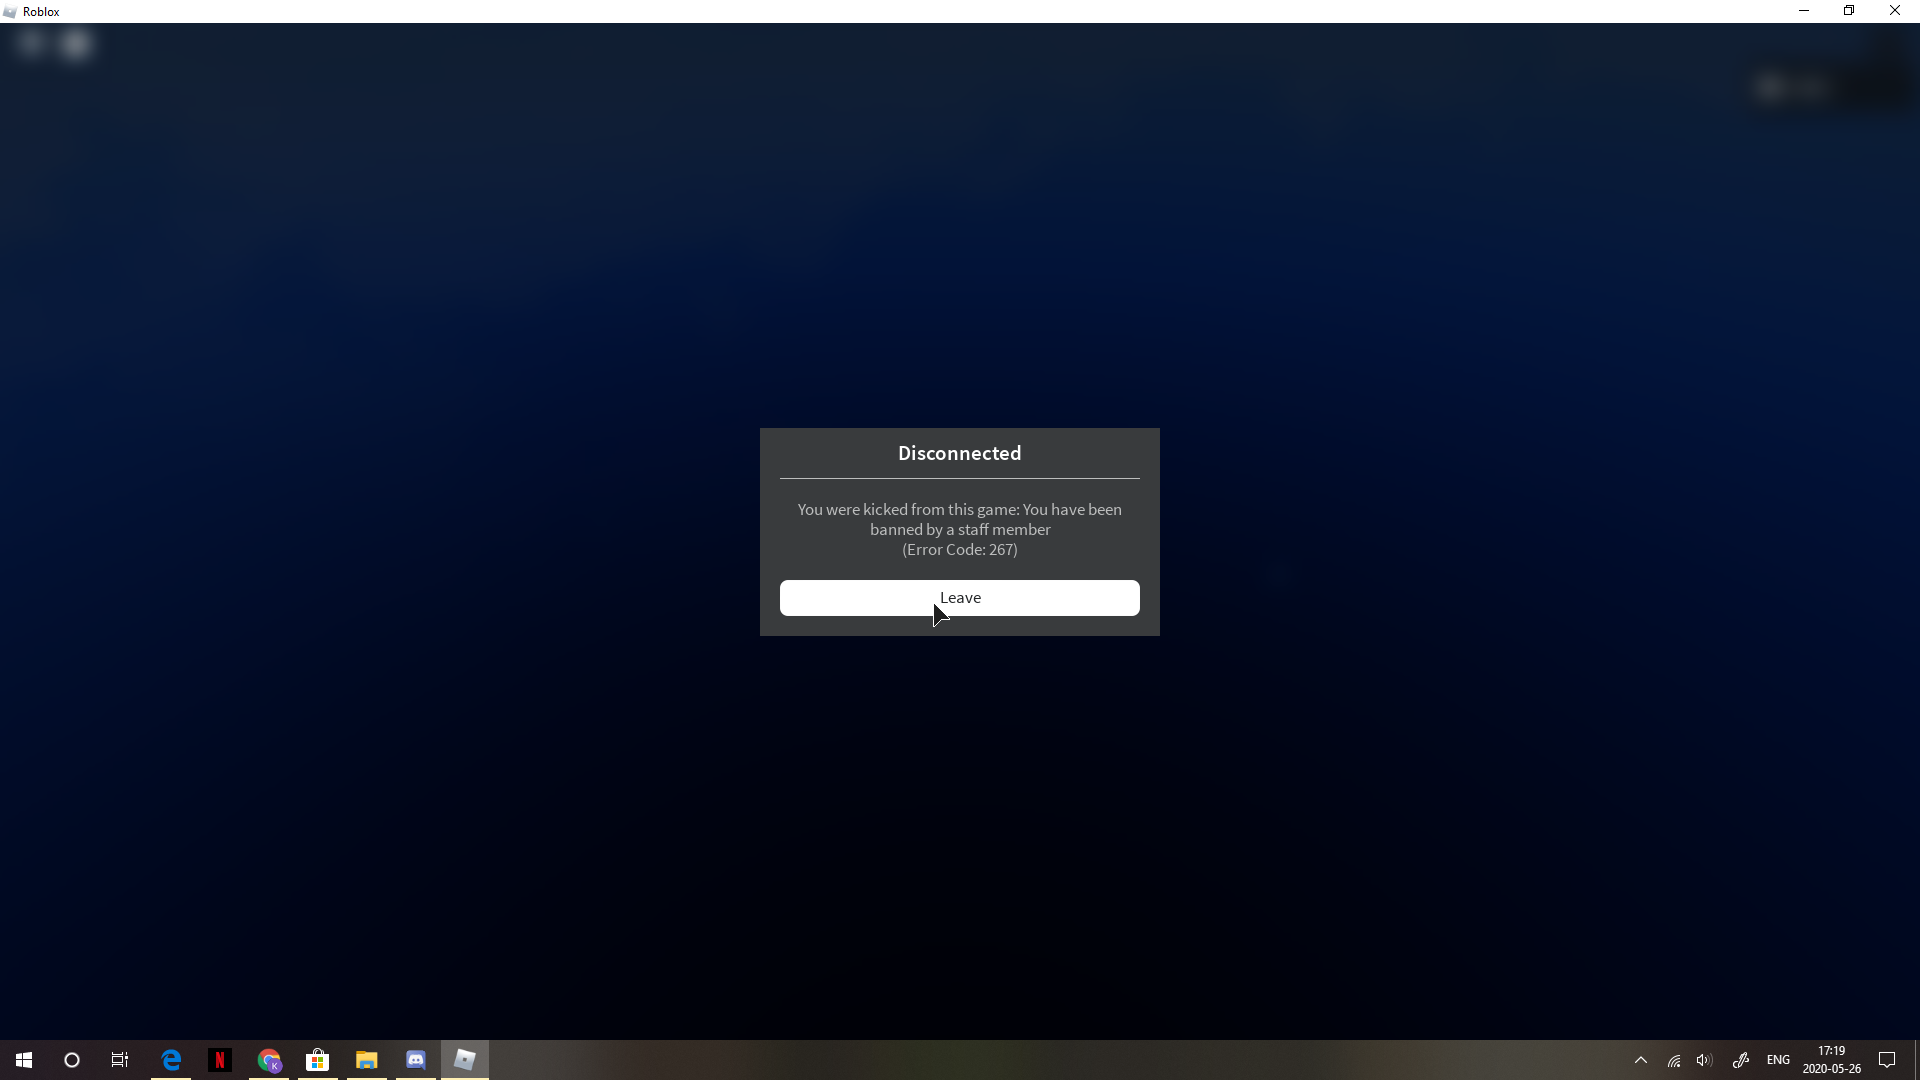Click the Leave button to exit game
Screen dimensions: 1920x1080
959,597
